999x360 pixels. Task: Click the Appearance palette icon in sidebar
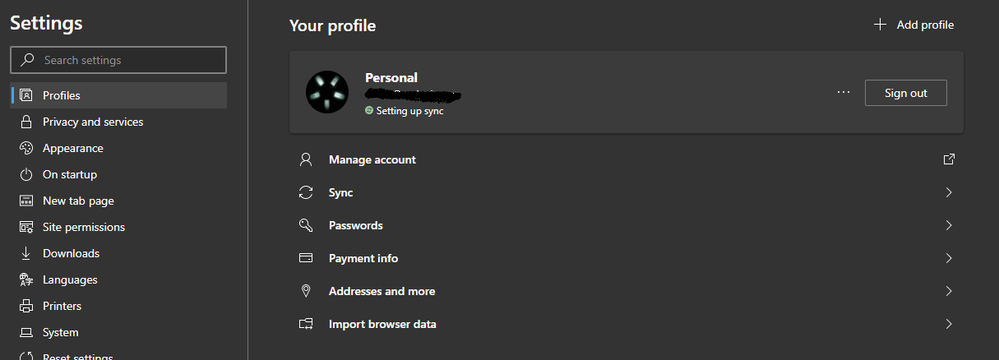[26, 148]
